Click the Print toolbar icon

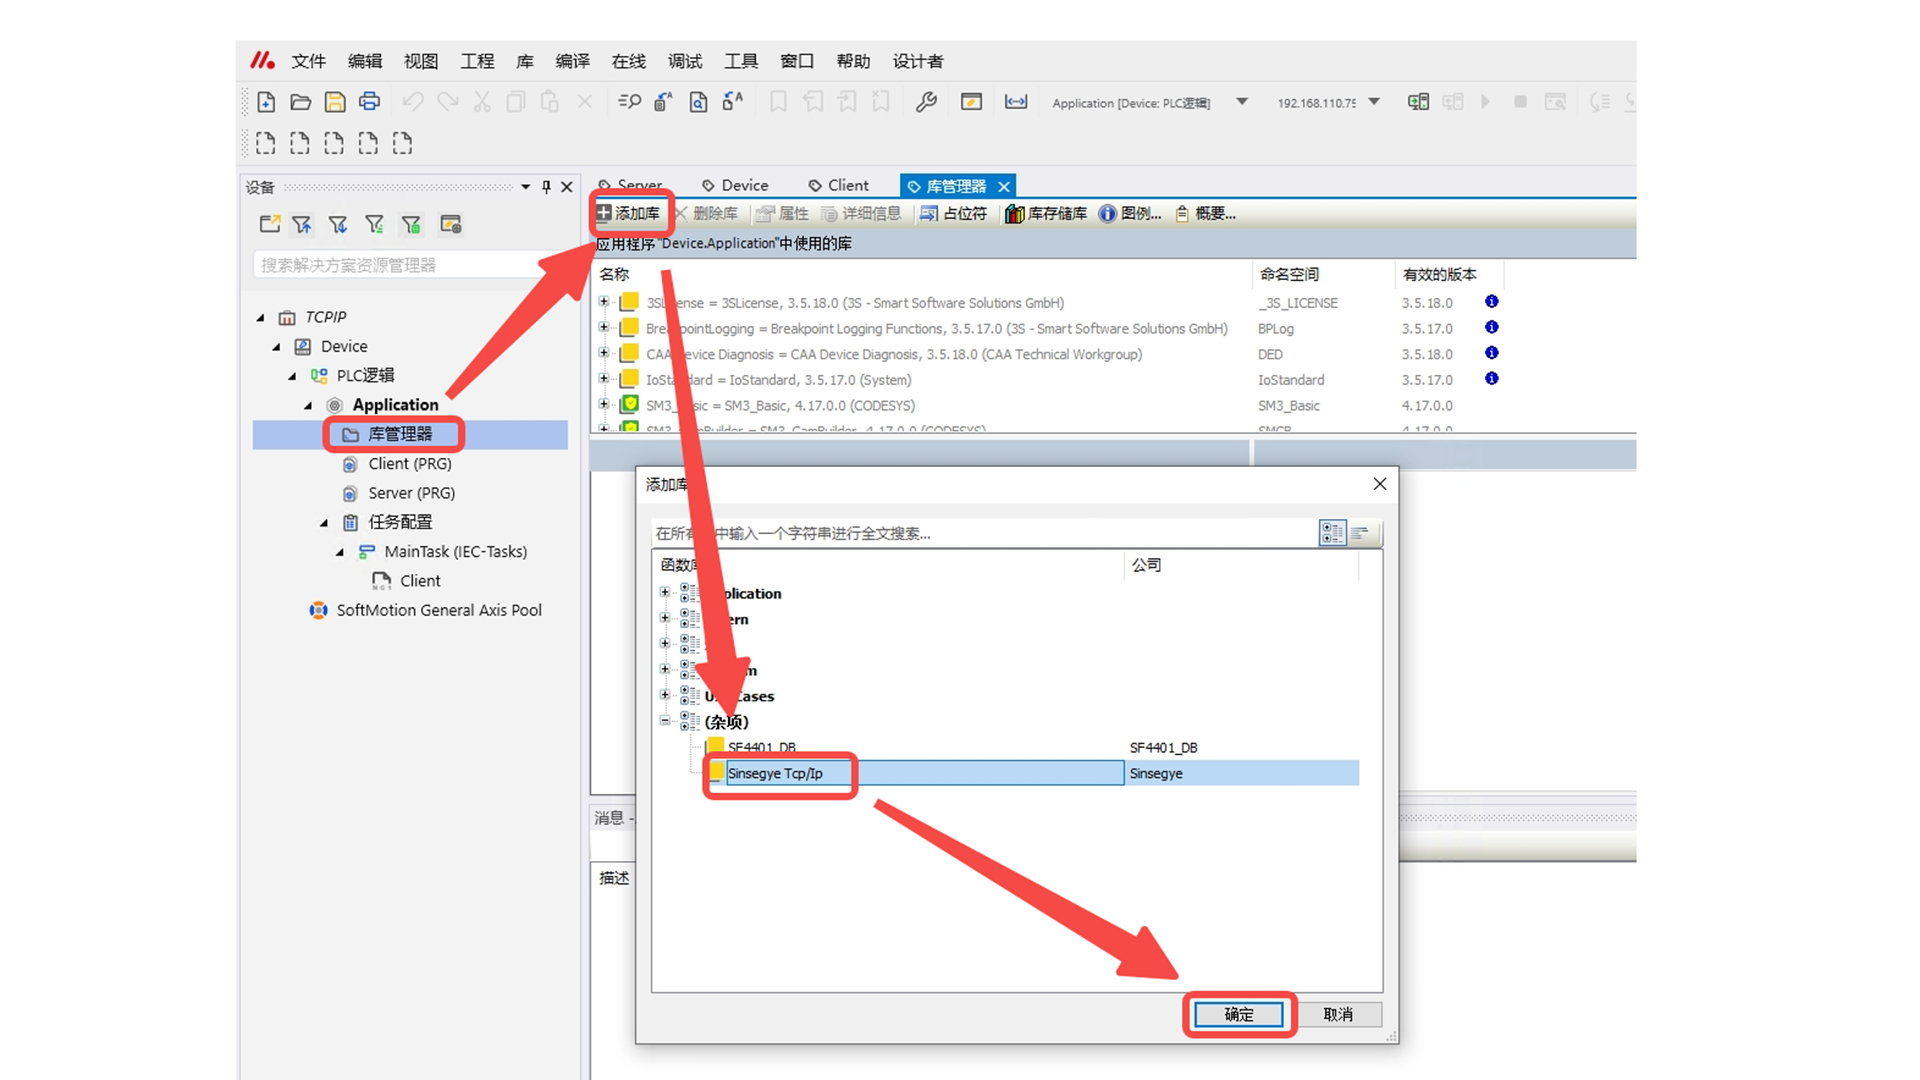(x=369, y=102)
